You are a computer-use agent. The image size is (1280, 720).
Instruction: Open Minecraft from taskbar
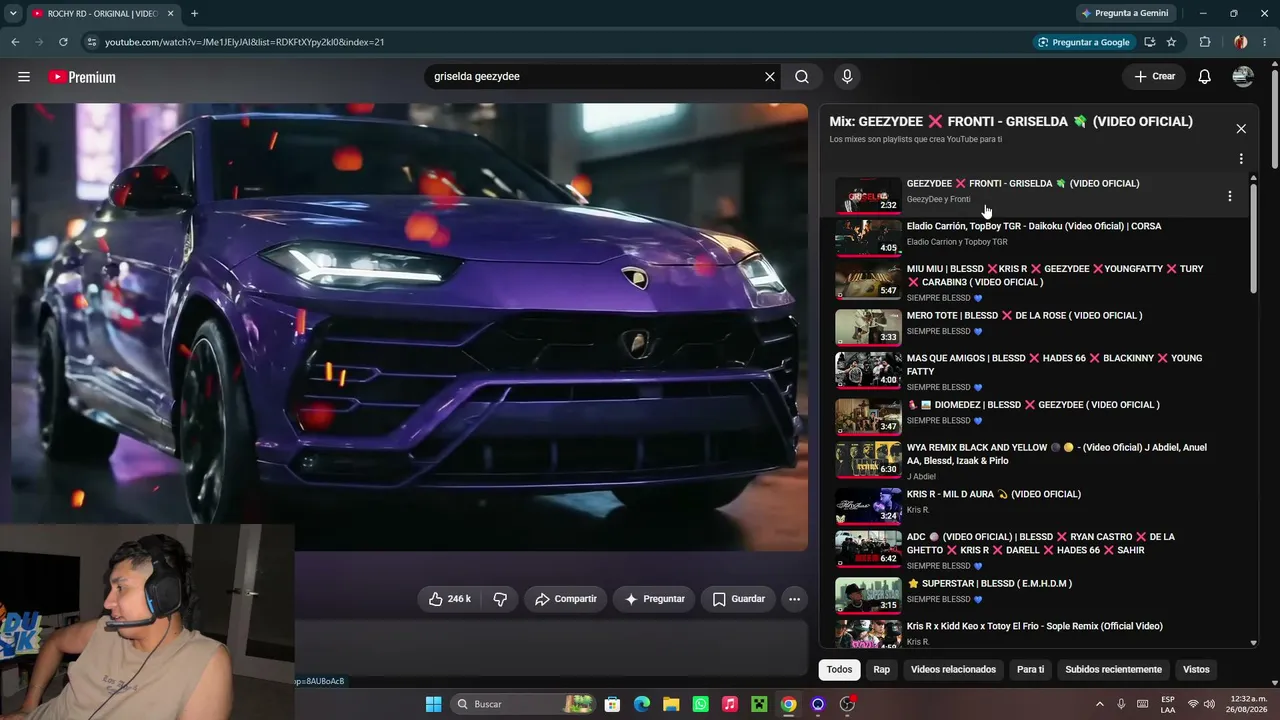pyautogui.click(x=759, y=704)
